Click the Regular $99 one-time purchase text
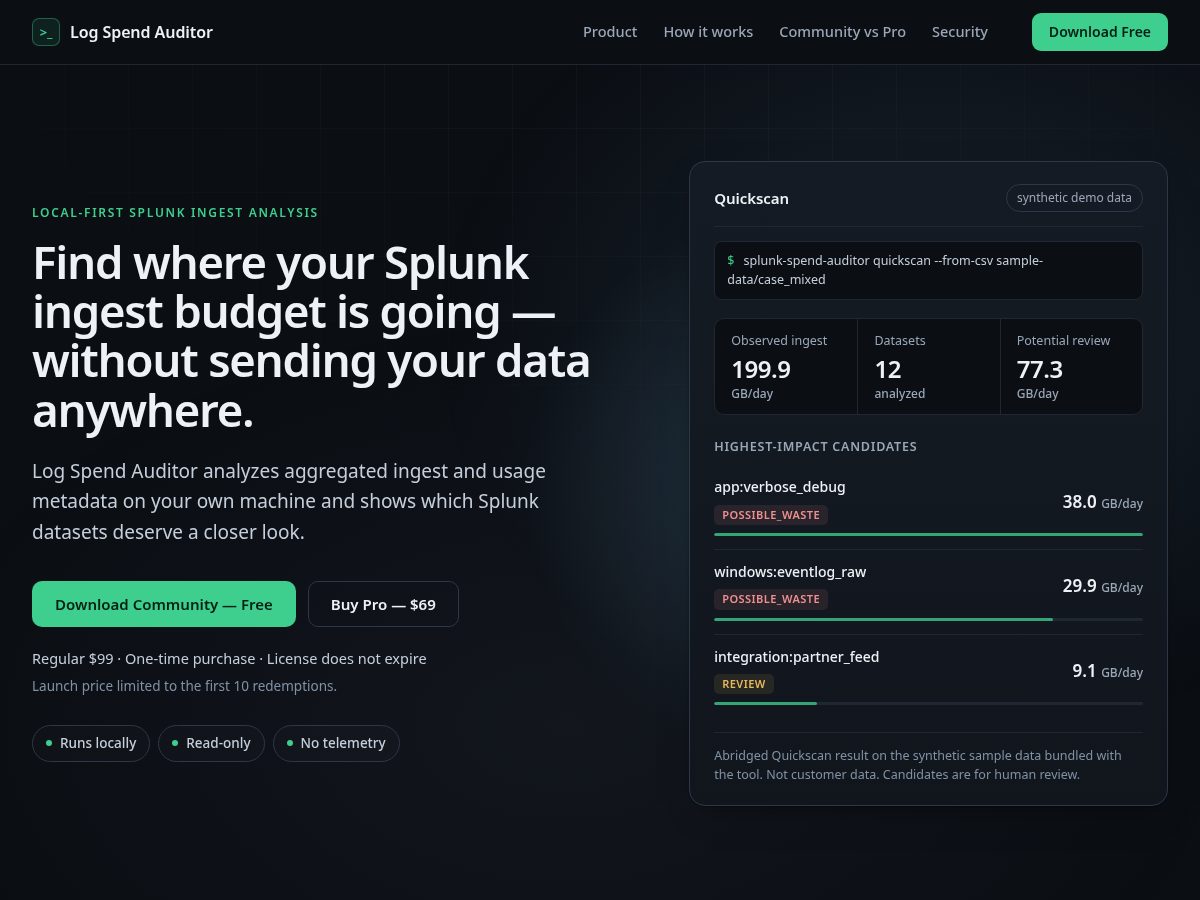 (229, 659)
